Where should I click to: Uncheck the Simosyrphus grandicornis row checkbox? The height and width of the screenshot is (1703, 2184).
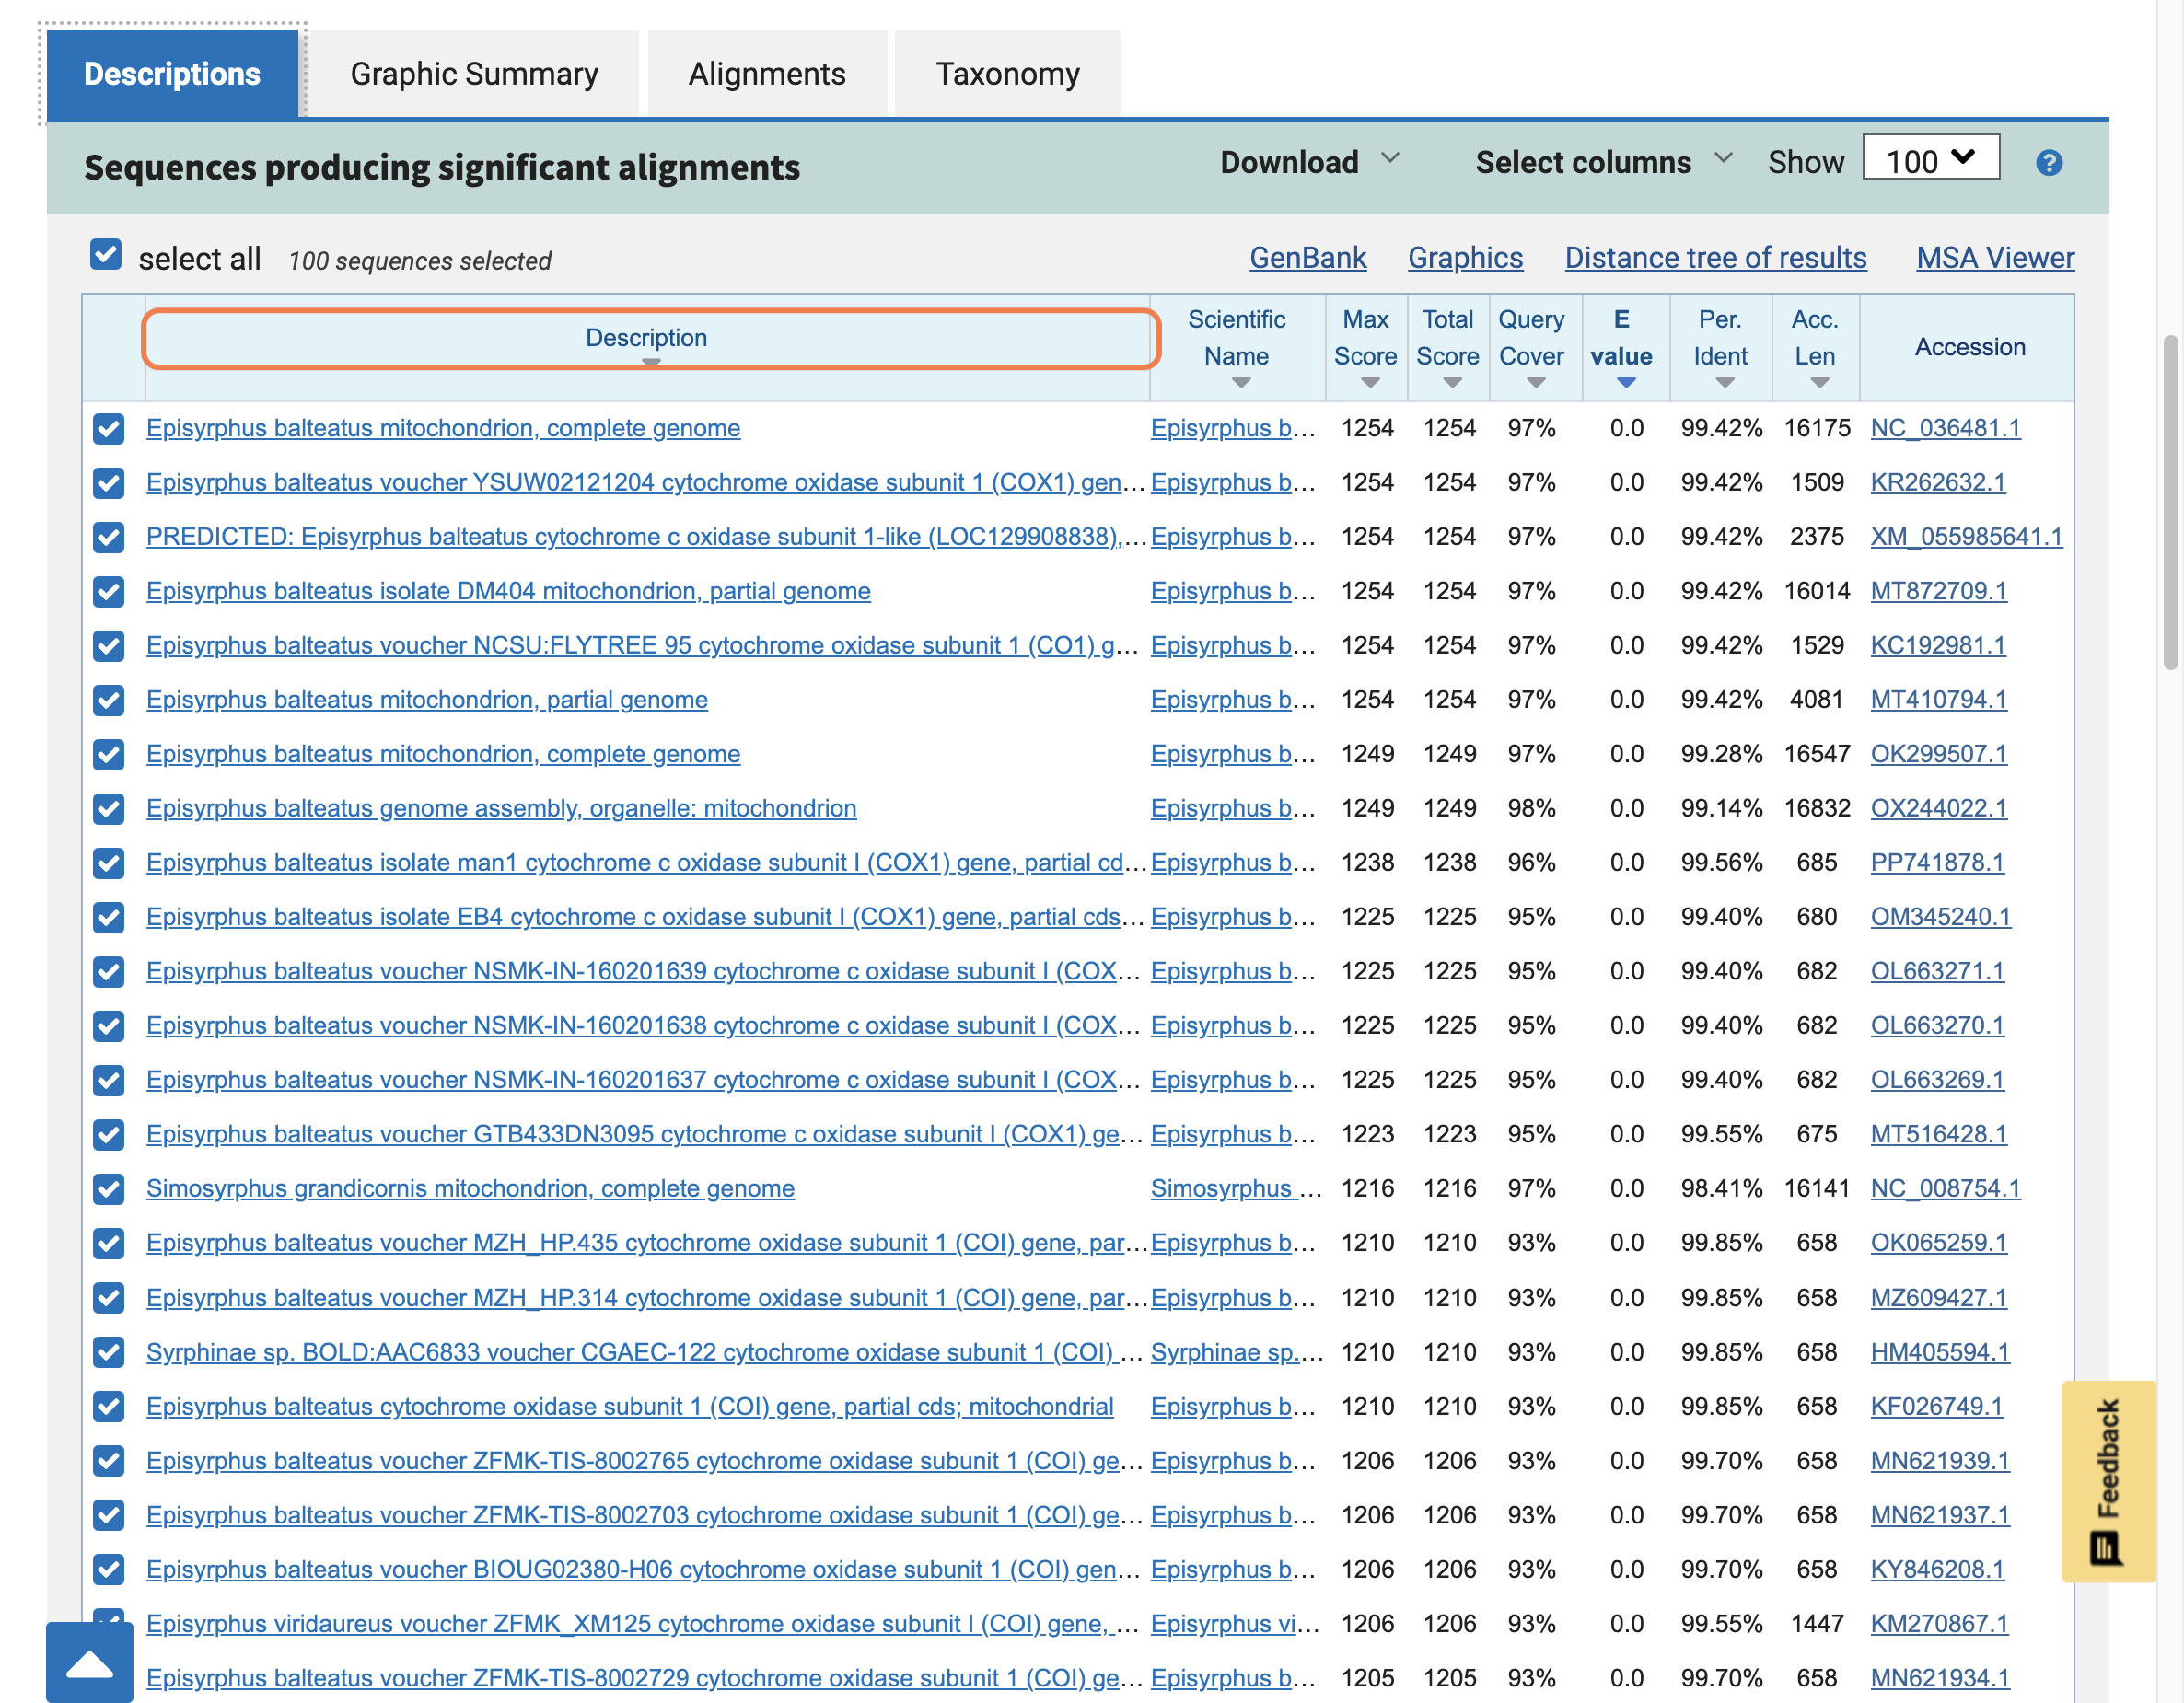tap(108, 1189)
